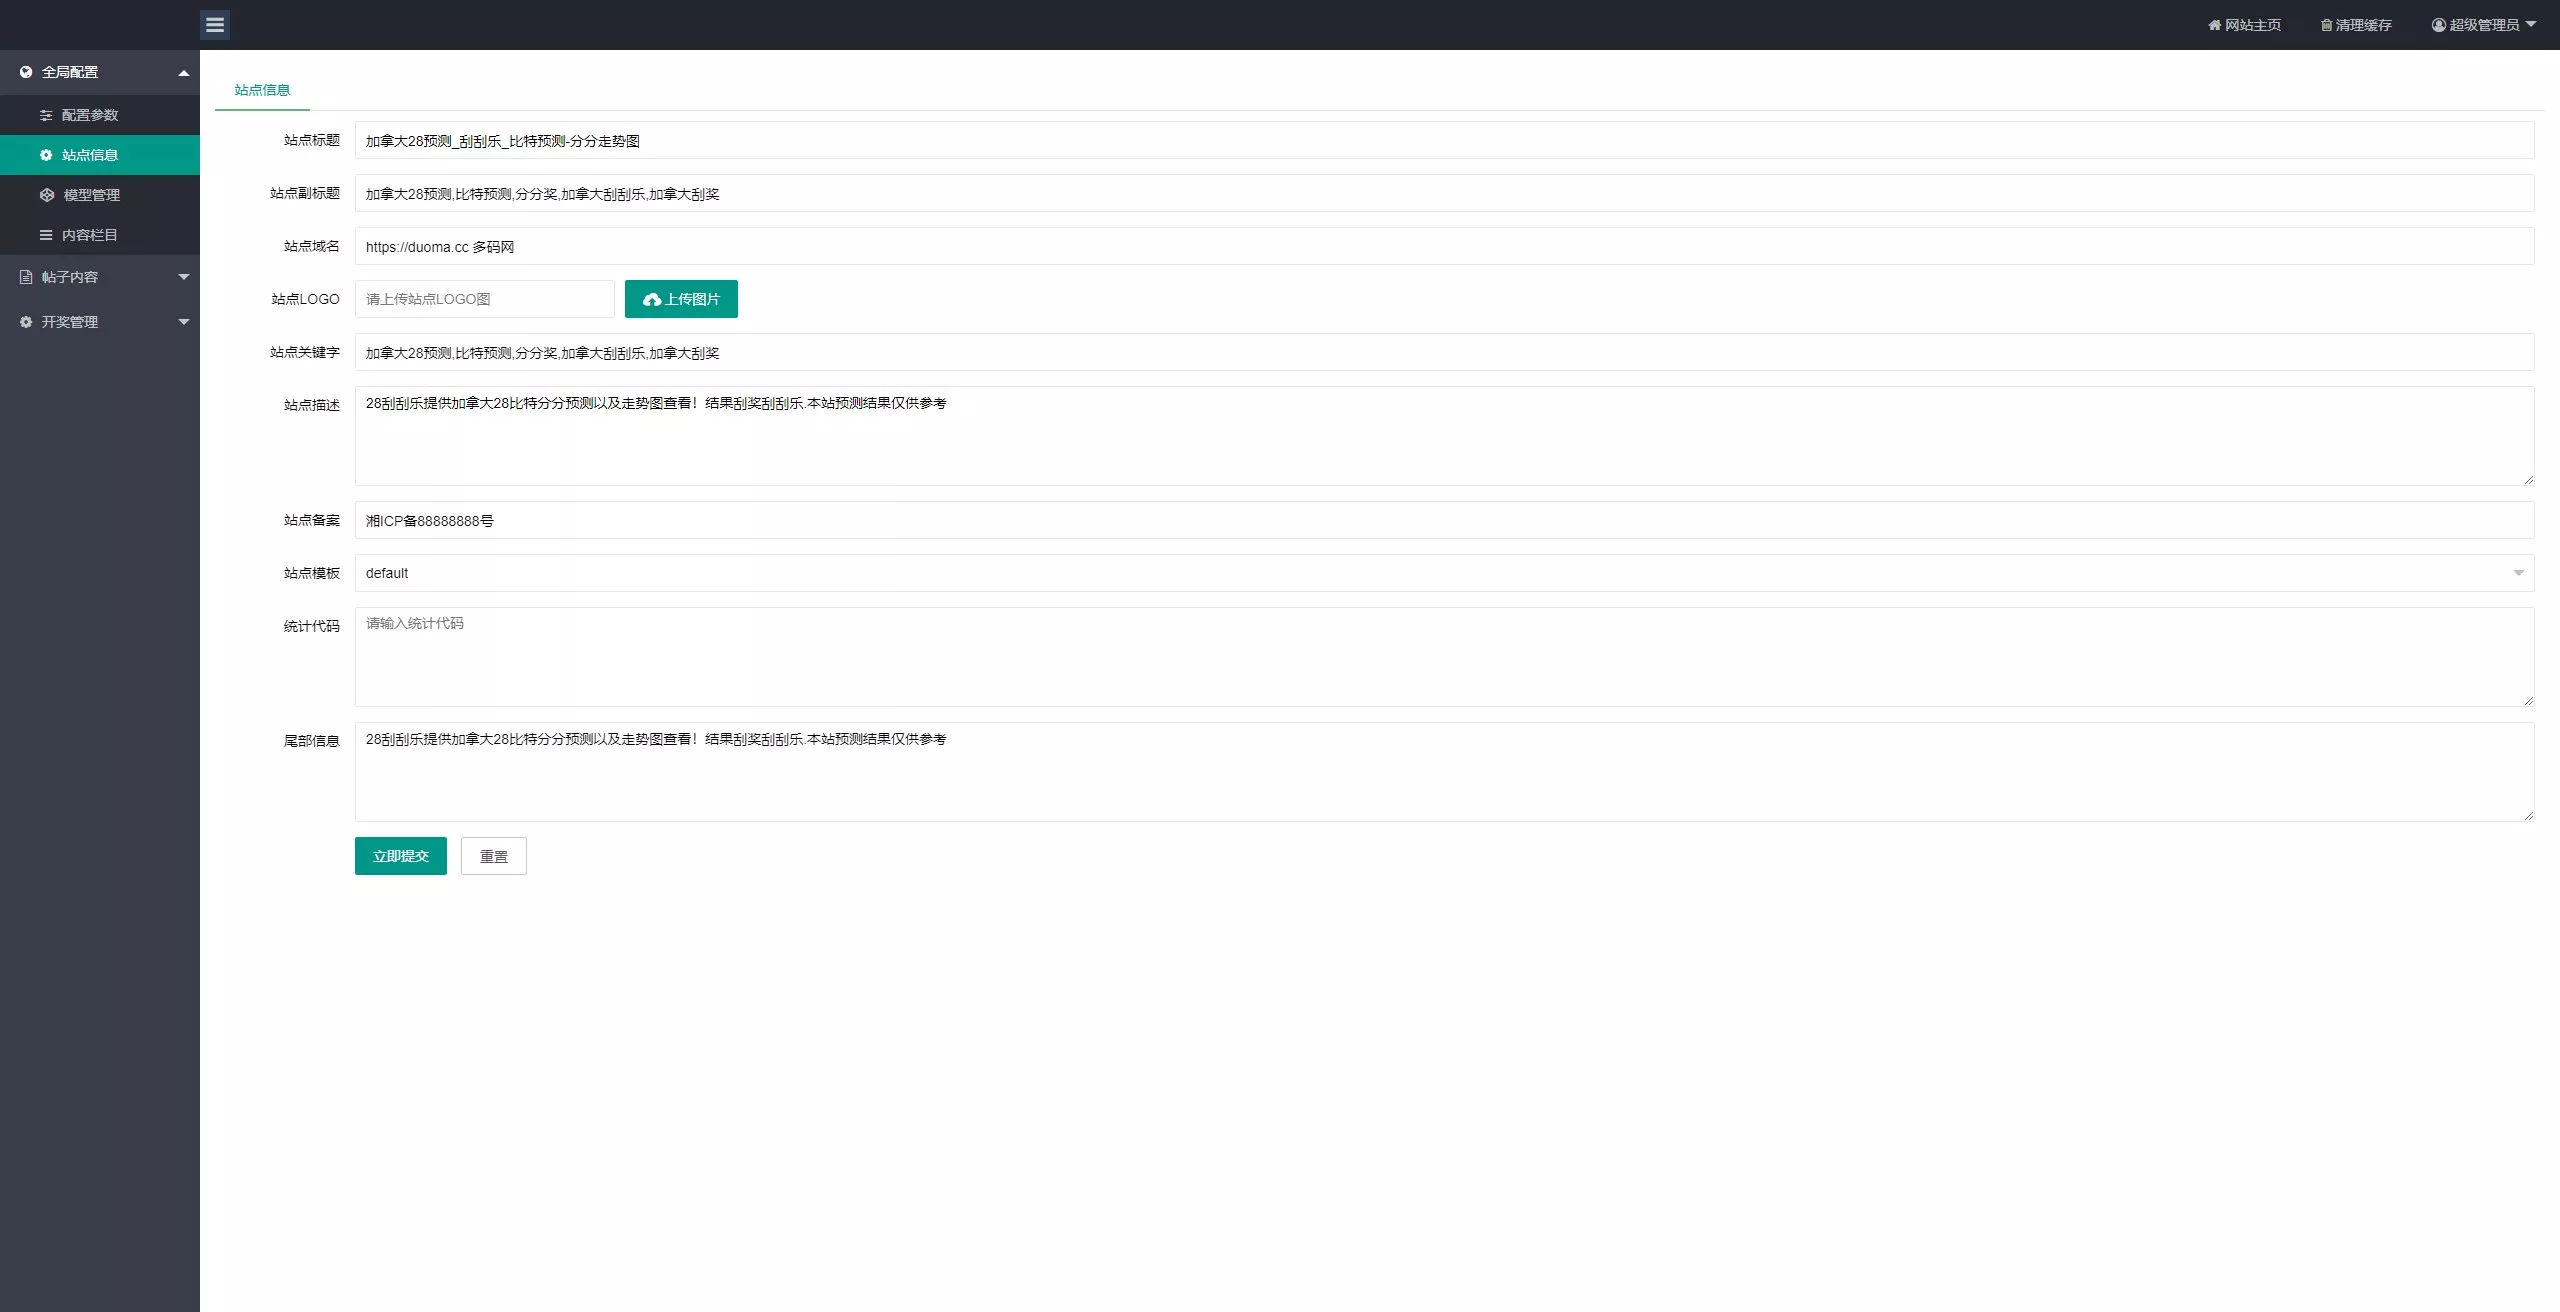This screenshot has height=1312, width=2560.
Task: Collapse the 全局配置 menu section
Action: (184, 72)
